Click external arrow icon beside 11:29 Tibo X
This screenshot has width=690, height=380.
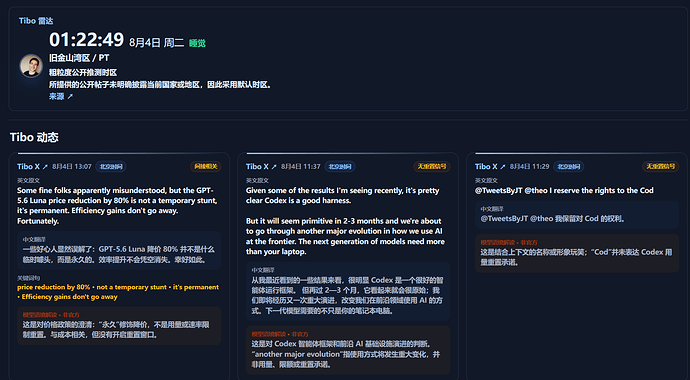503,167
